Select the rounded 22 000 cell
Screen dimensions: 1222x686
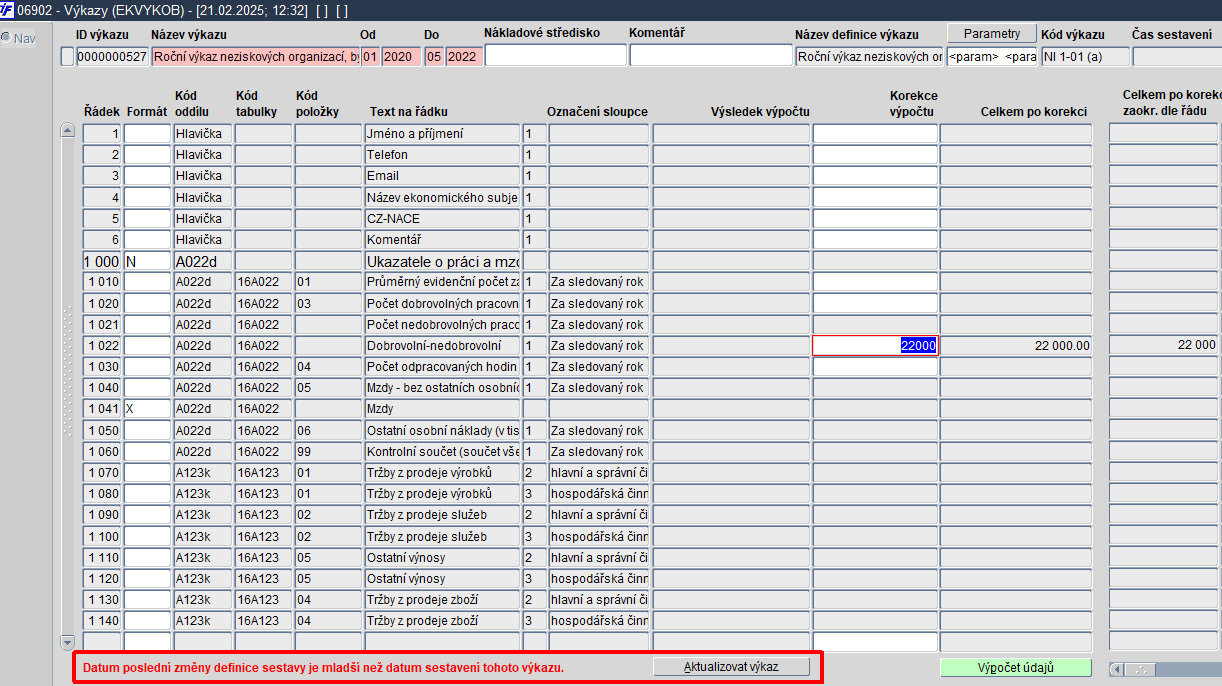click(x=1164, y=345)
